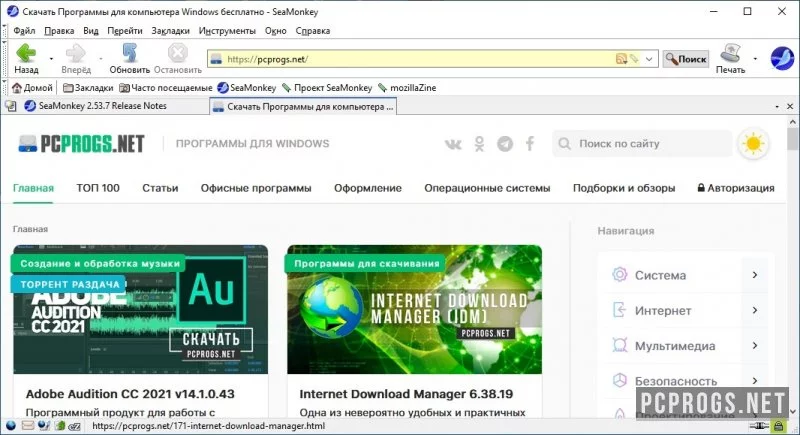Click the Поиск по сайту search field
This screenshot has height=435, width=800.
click(642, 144)
